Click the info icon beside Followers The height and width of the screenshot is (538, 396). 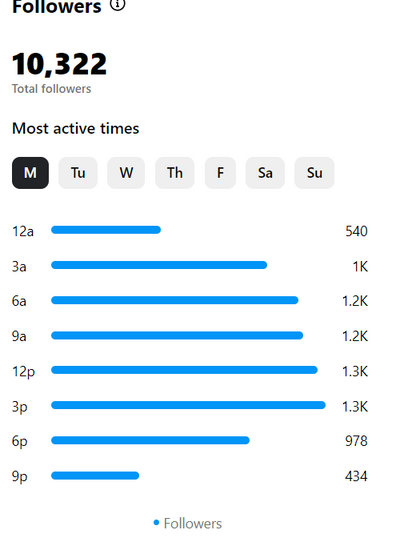pyautogui.click(x=118, y=4)
